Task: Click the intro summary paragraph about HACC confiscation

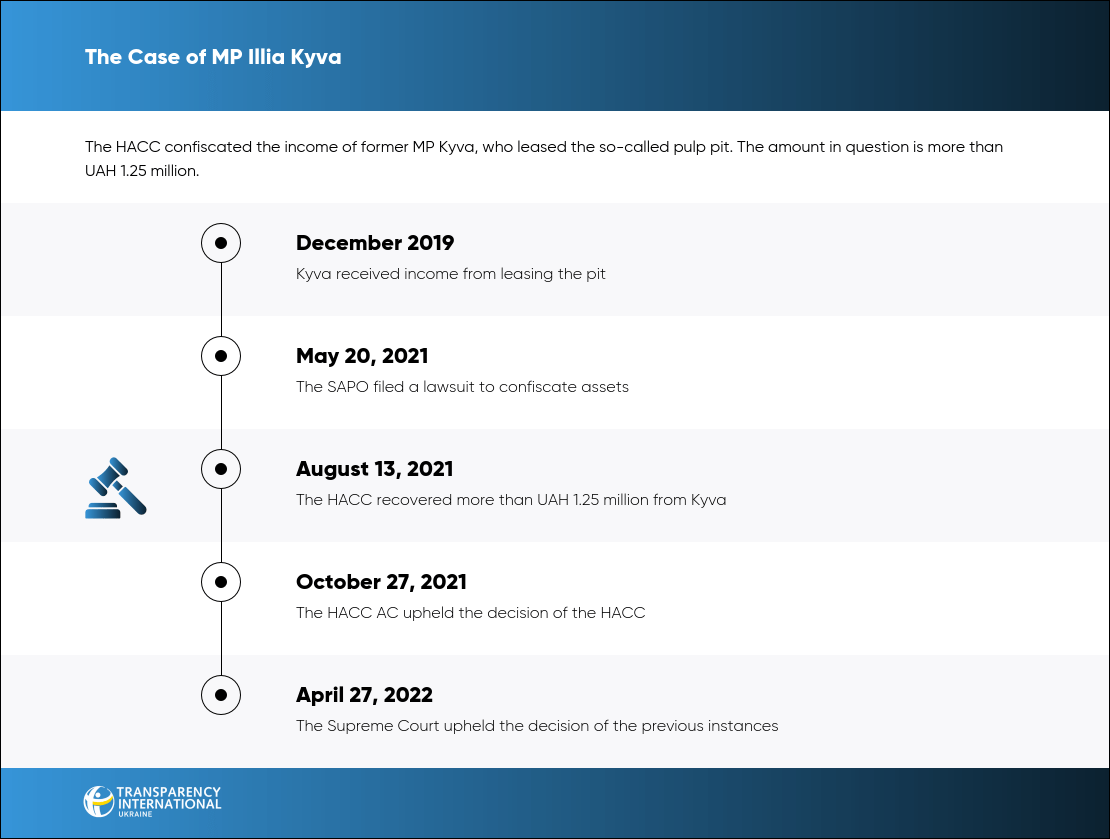Action: (x=543, y=159)
